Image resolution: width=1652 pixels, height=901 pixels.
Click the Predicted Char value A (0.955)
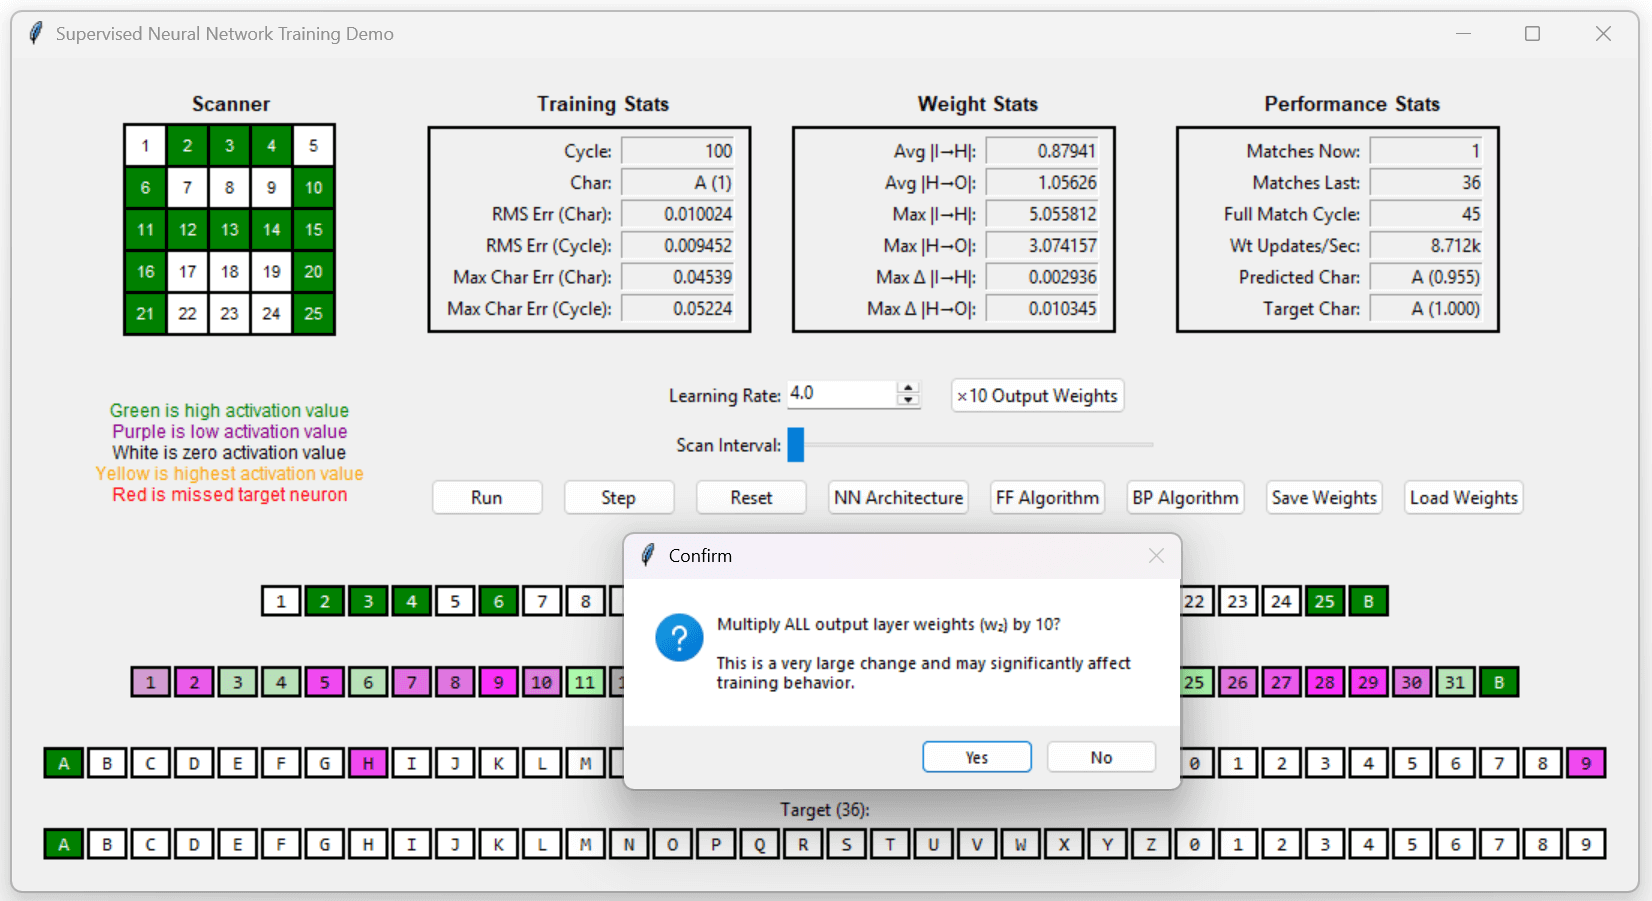[1426, 277]
